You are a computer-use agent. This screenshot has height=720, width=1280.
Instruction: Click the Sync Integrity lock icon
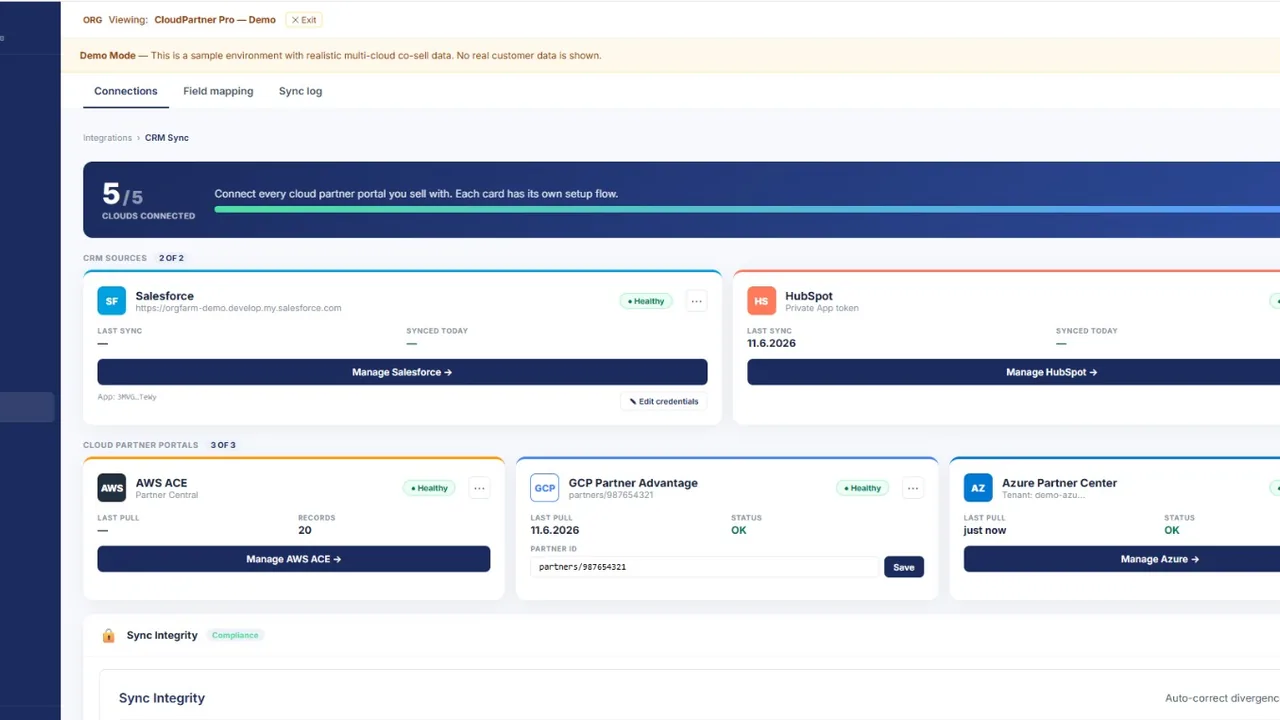(109, 636)
